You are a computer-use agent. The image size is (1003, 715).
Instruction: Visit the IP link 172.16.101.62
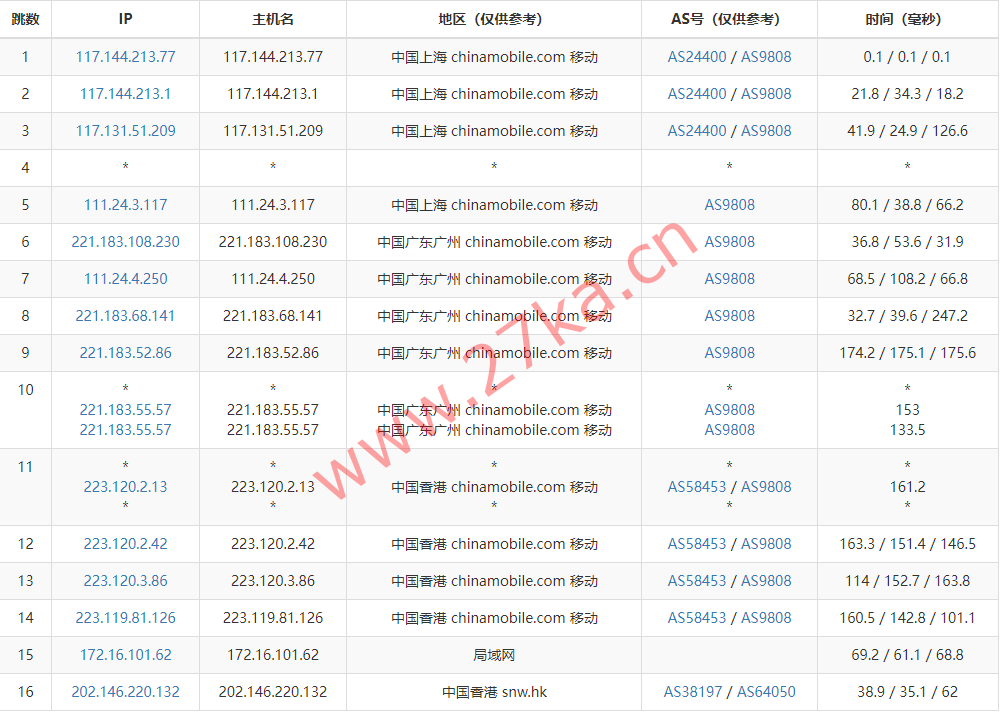pyautogui.click(x=125, y=656)
